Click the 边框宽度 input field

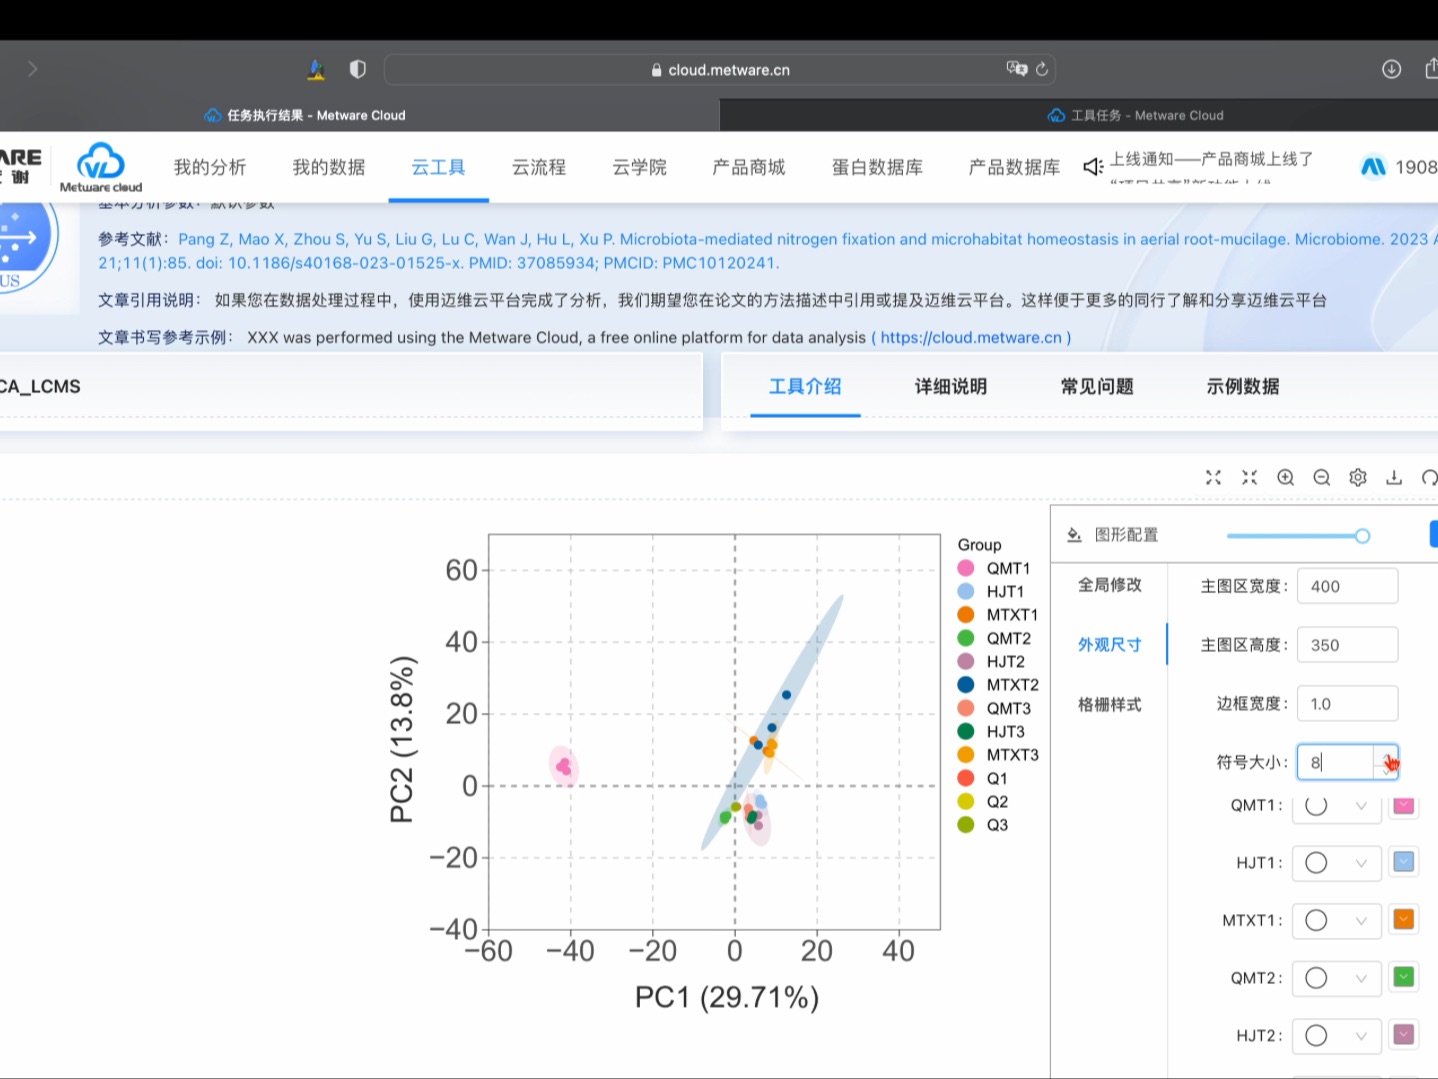(x=1347, y=704)
